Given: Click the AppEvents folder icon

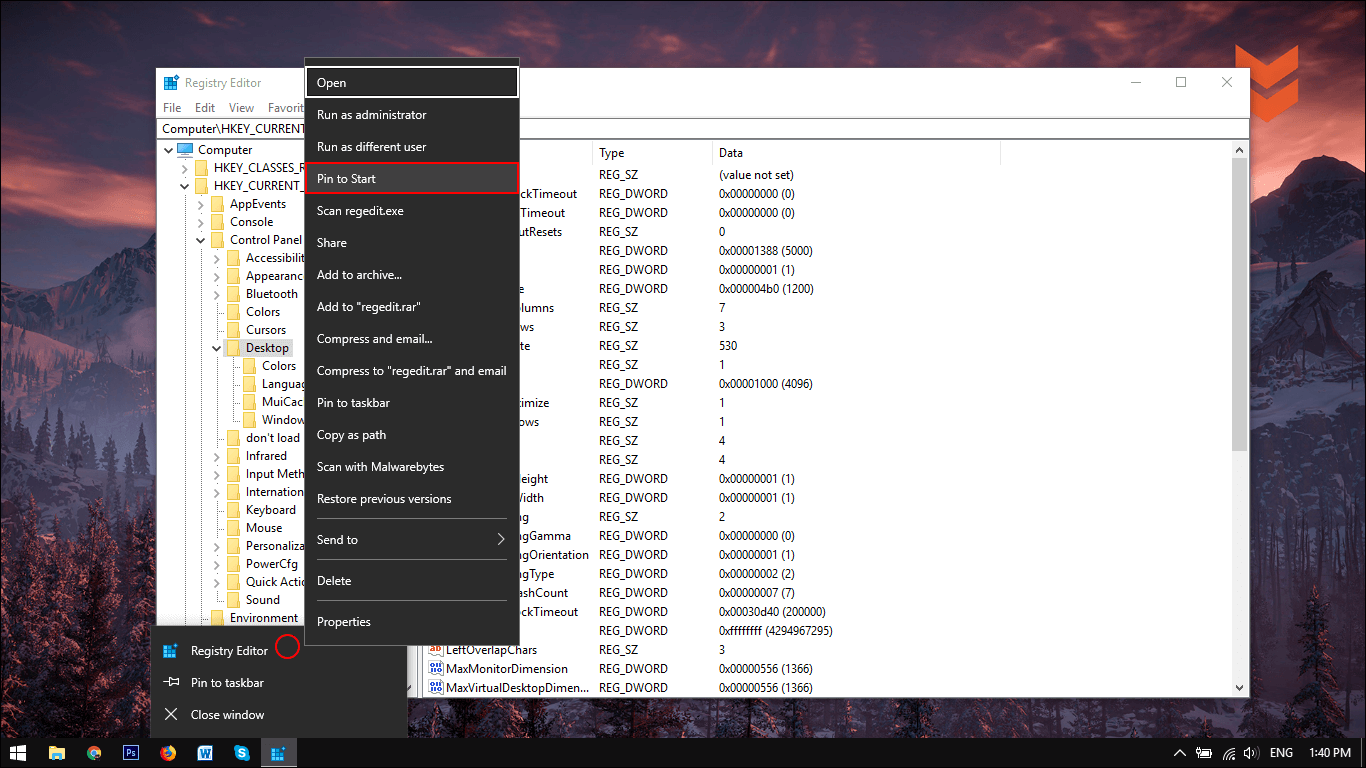Looking at the screenshot, I should click(217, 203).
